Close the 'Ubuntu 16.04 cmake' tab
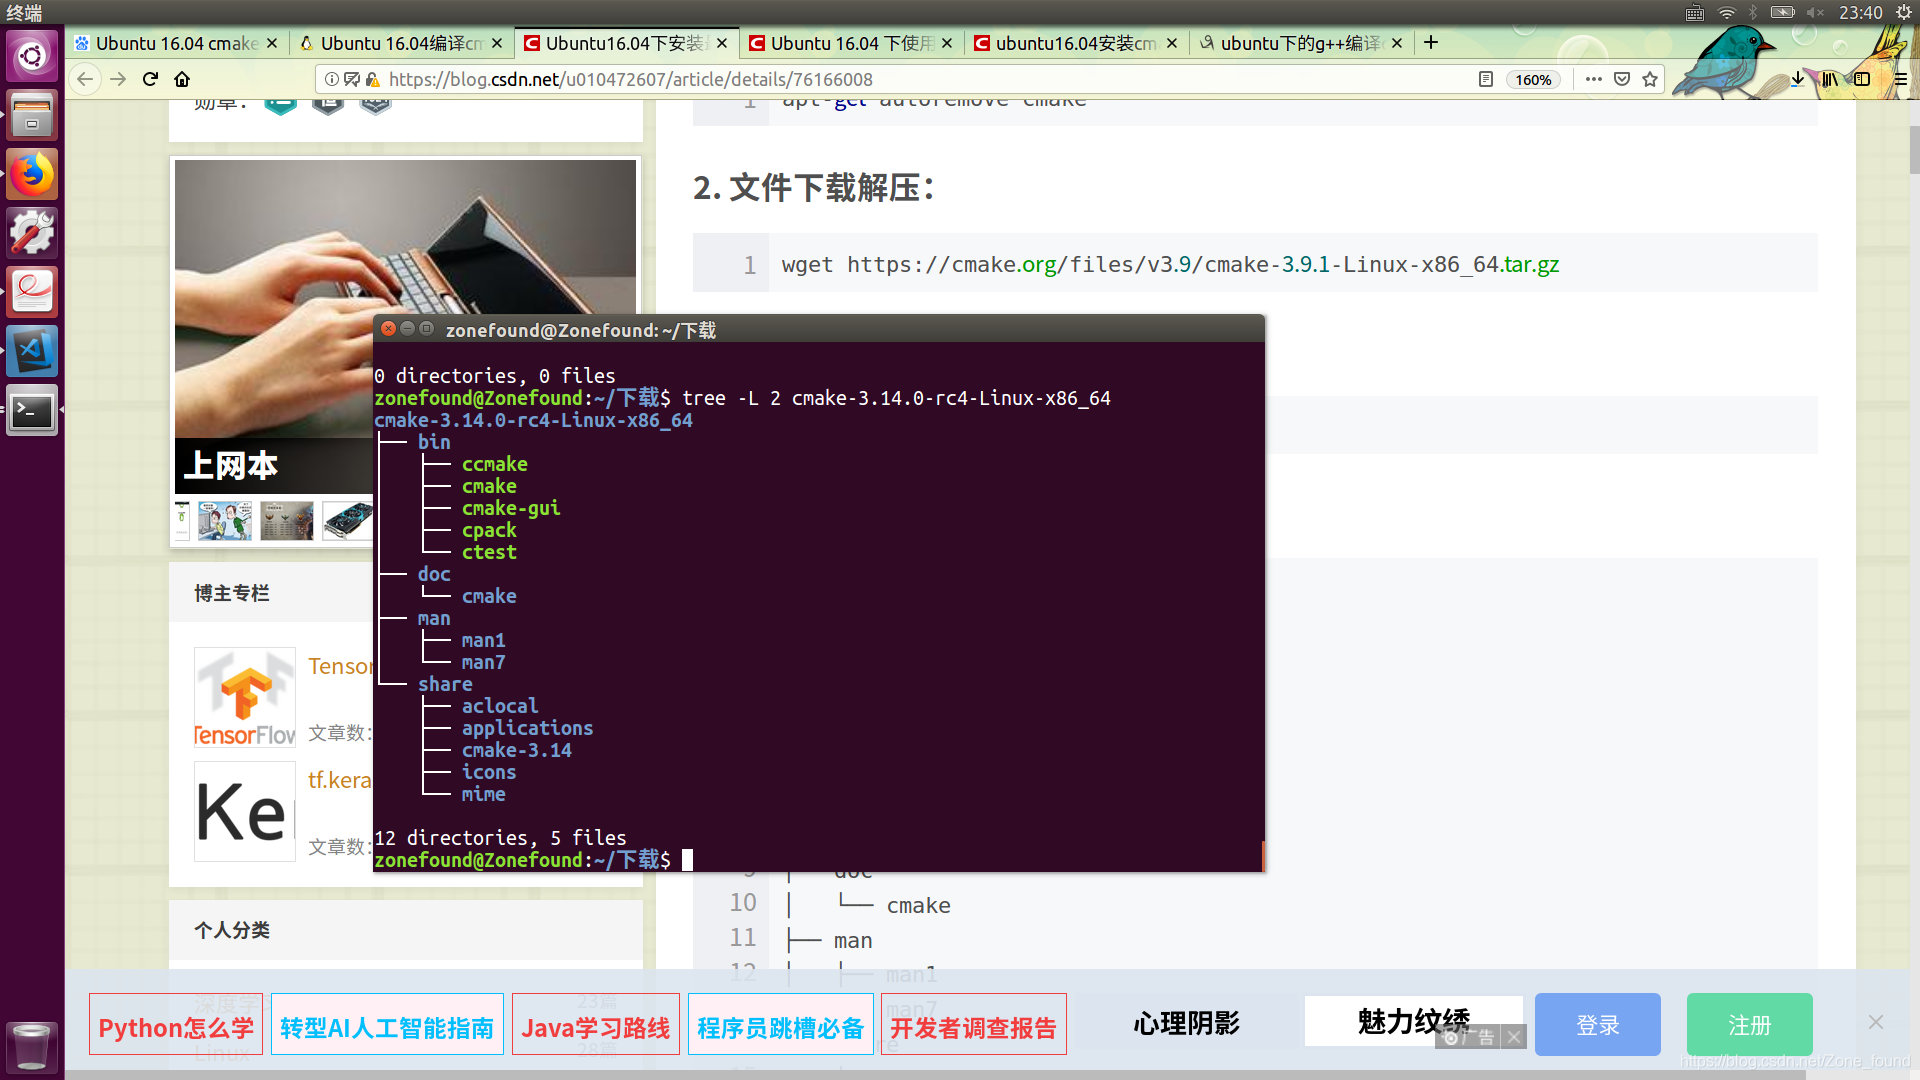This screenshot has height=1080, width=1920. click(272, 43)
